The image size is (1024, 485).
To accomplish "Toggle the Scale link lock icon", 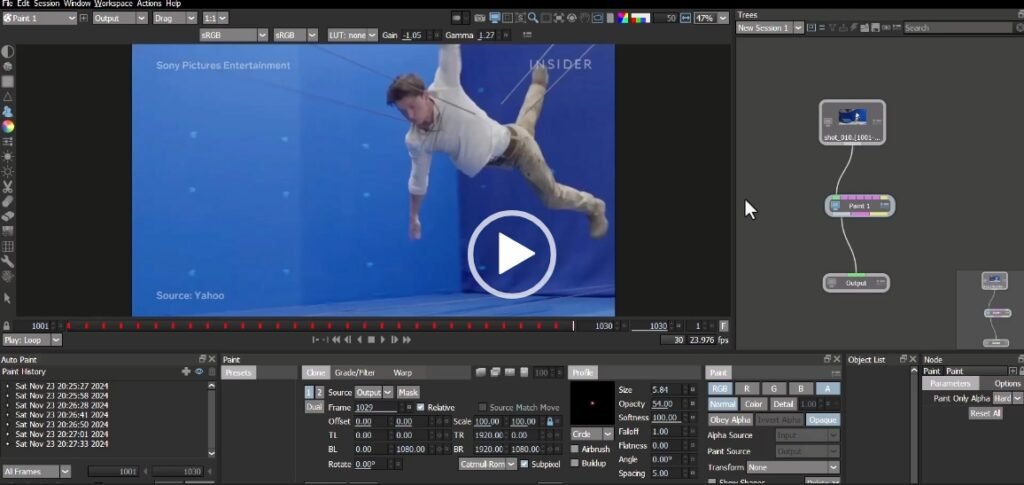I will (549, 422).
